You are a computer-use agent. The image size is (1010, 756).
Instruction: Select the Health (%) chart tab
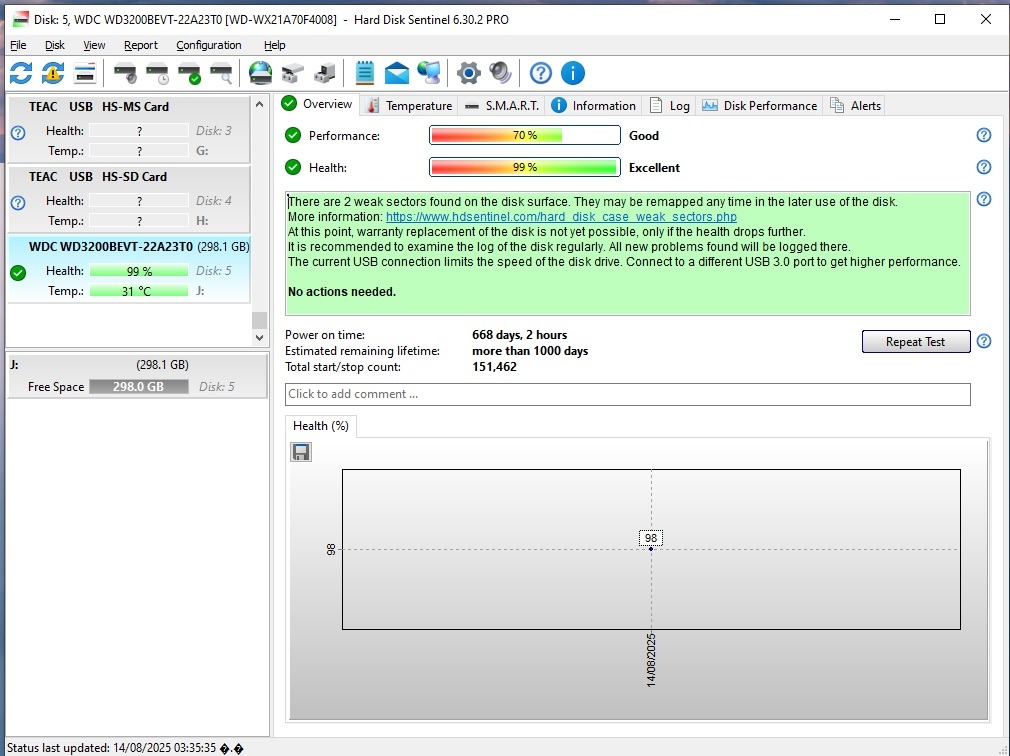pos(321,426)
